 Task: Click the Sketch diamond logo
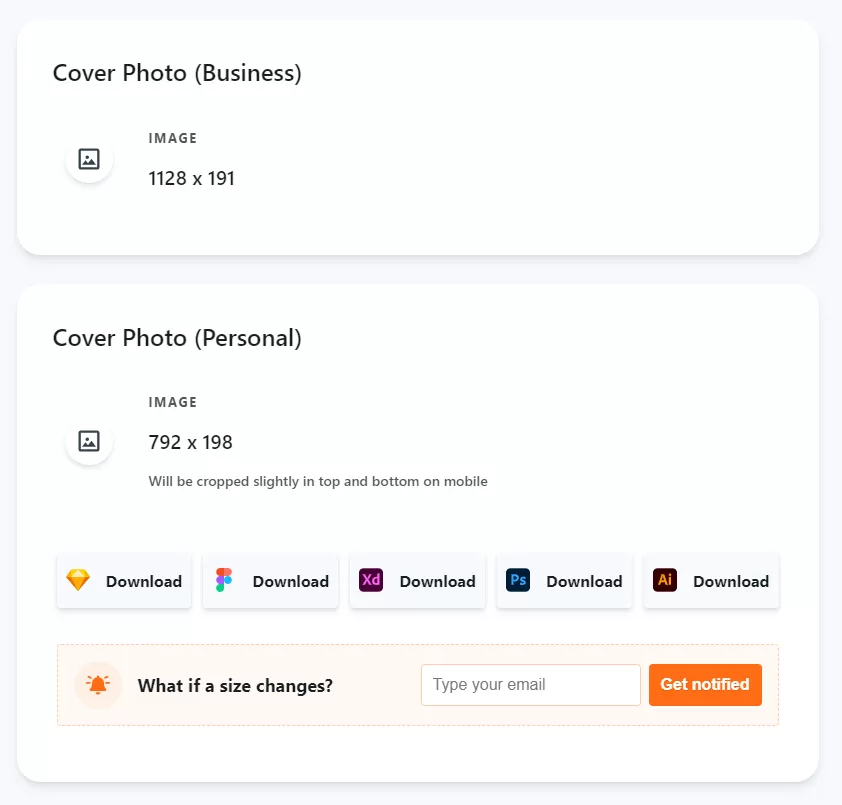pos(78,580)
